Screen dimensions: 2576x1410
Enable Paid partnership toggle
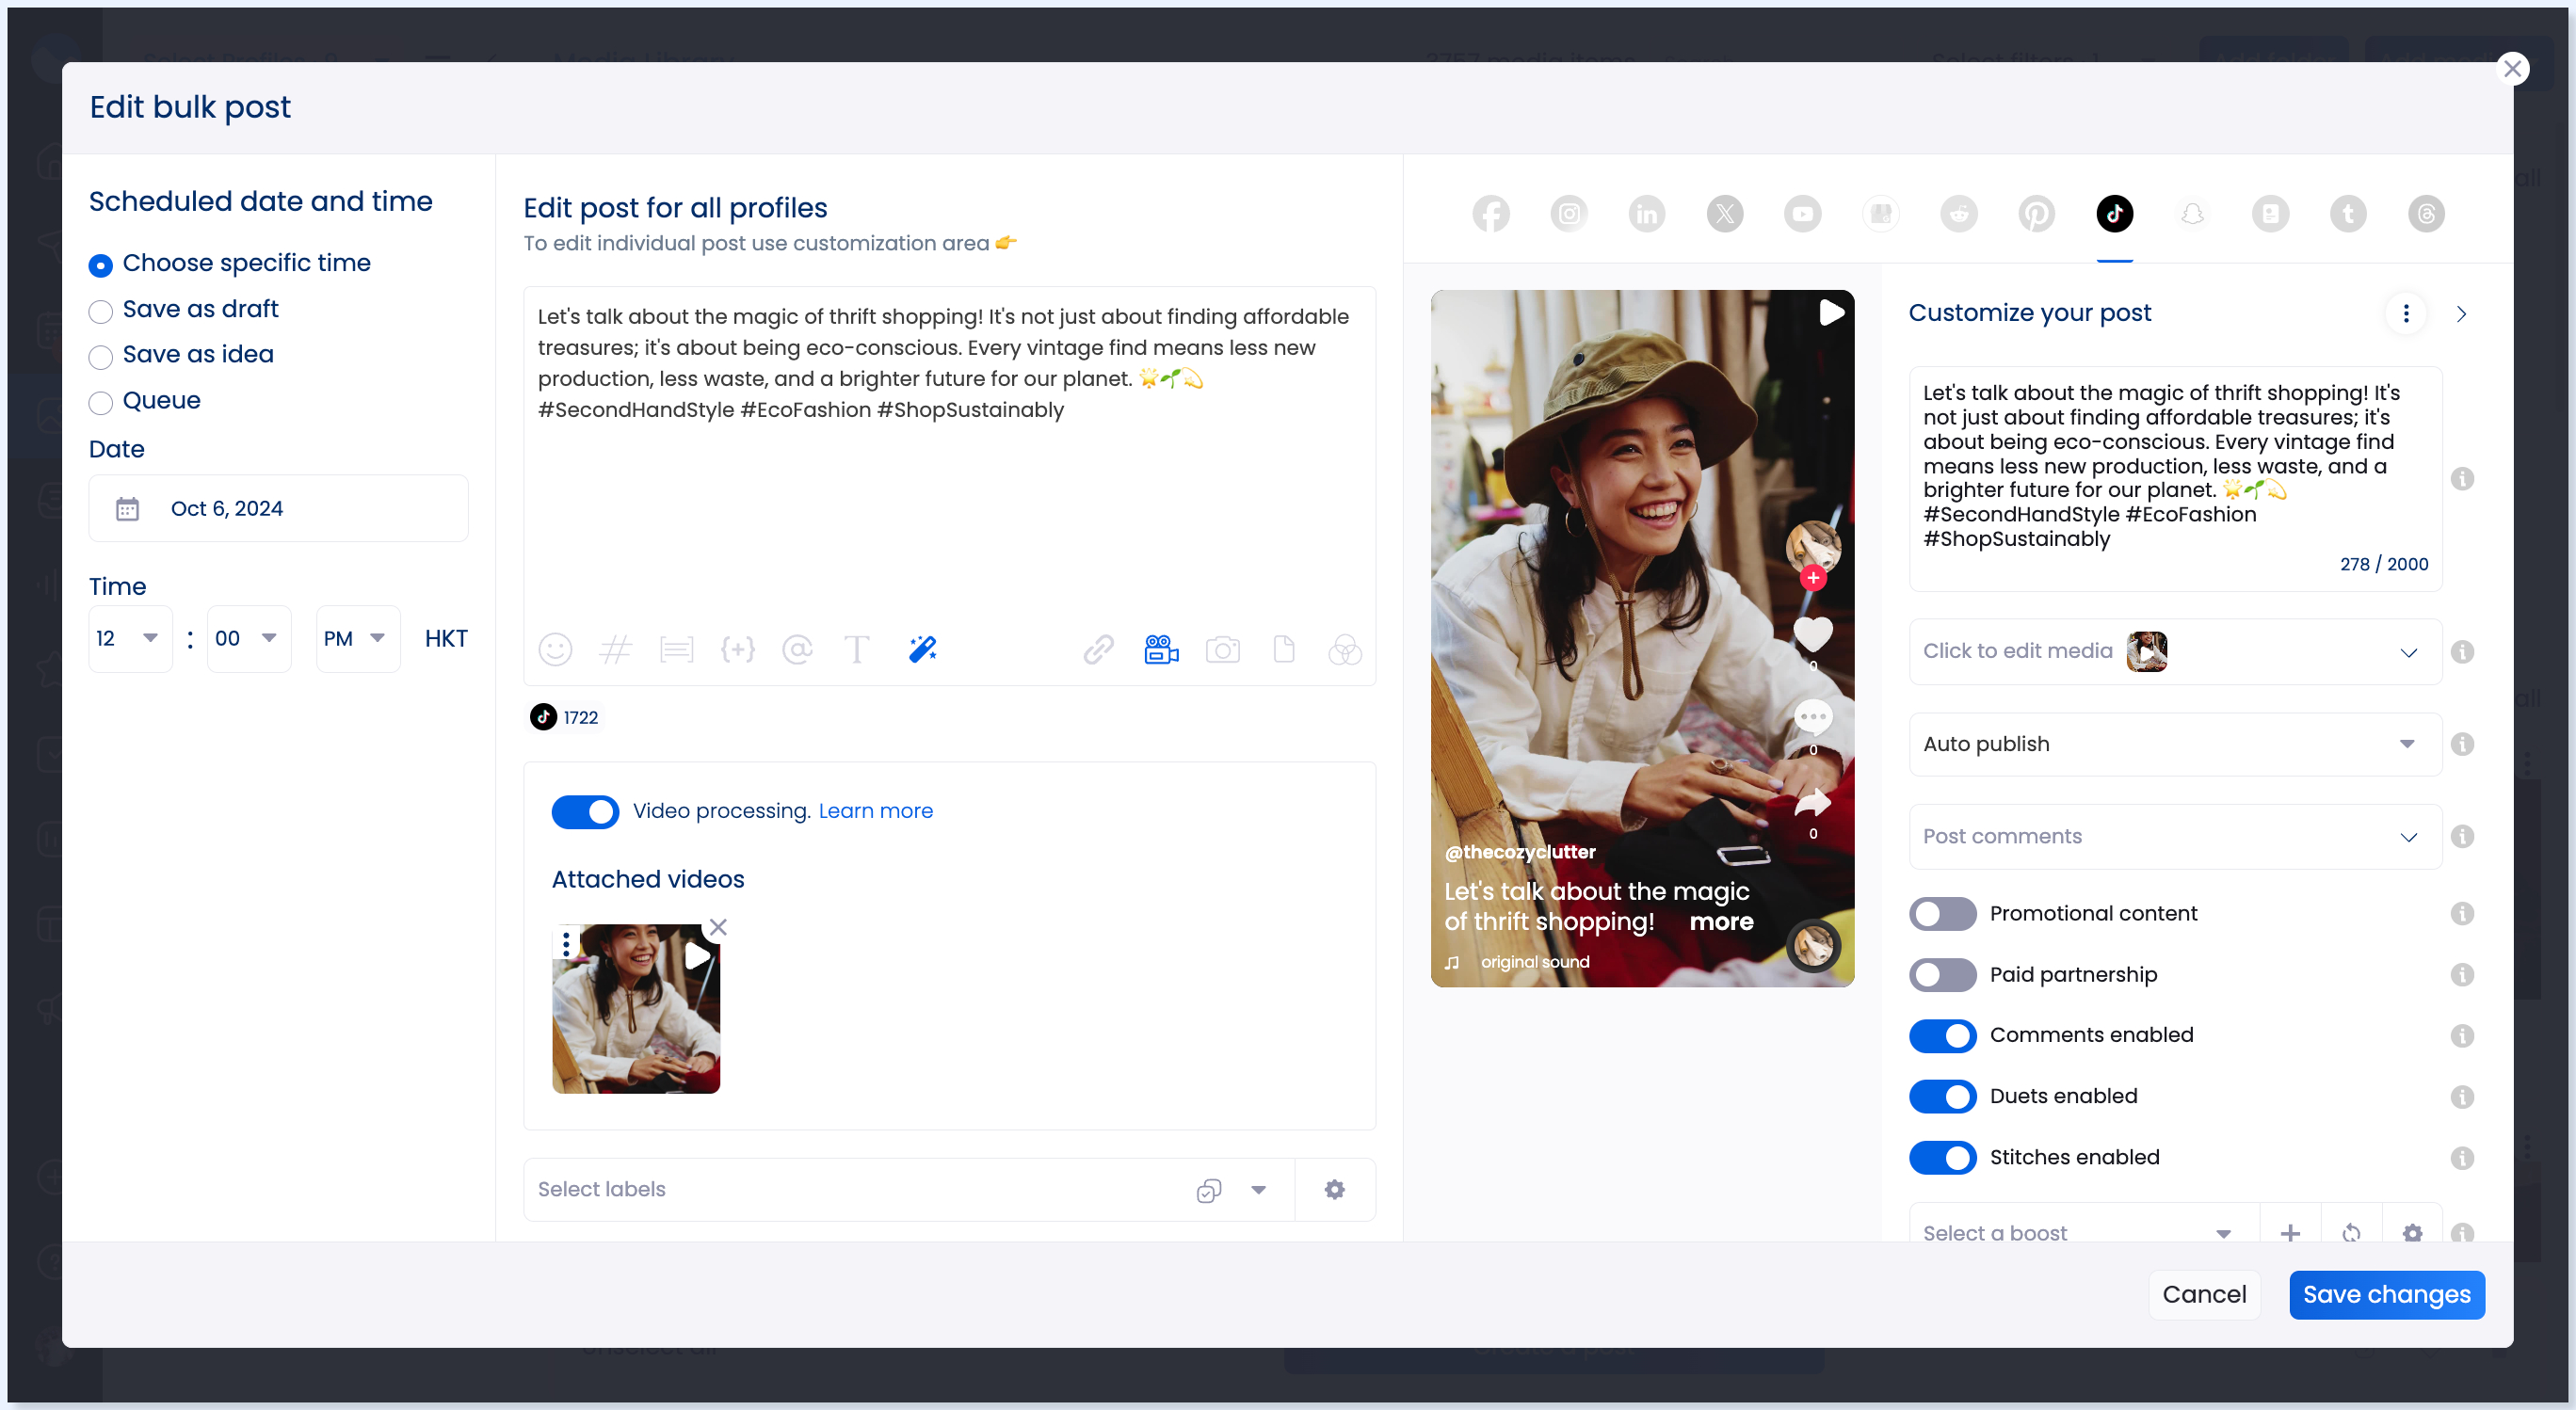click(1942, 975)
